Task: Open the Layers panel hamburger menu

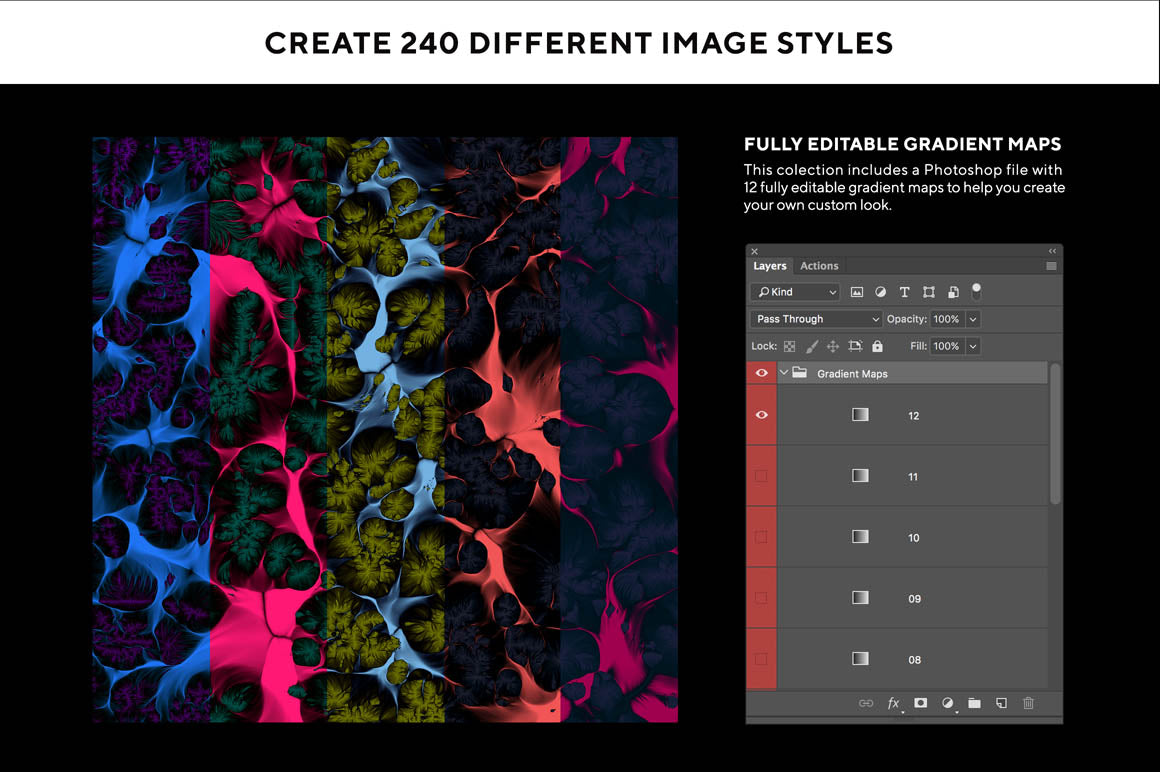Action: click(1051, 266)
